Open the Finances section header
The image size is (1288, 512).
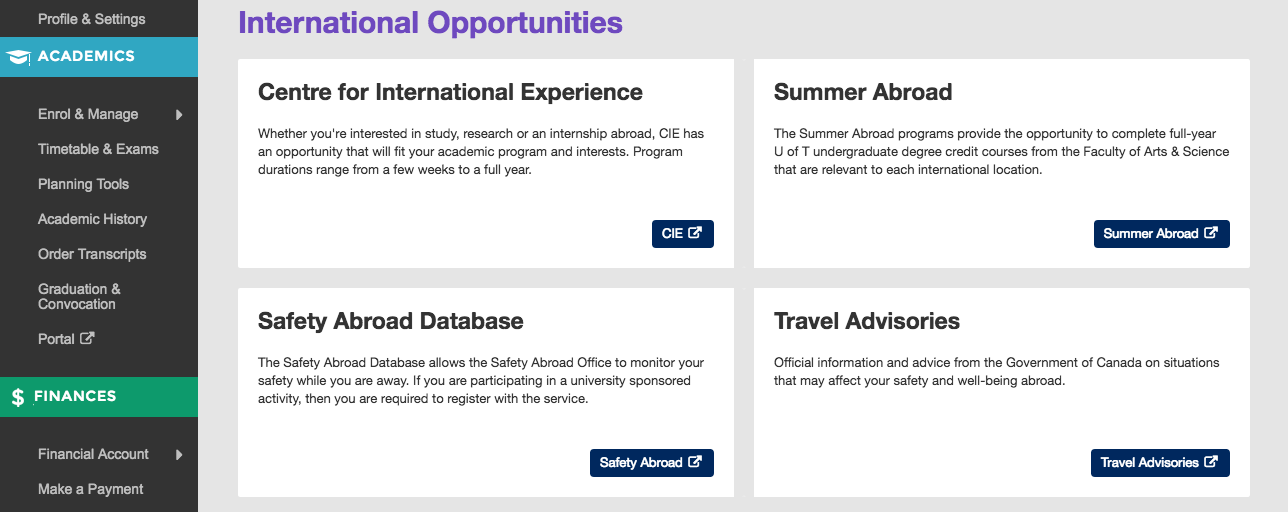tap(99, 397)
